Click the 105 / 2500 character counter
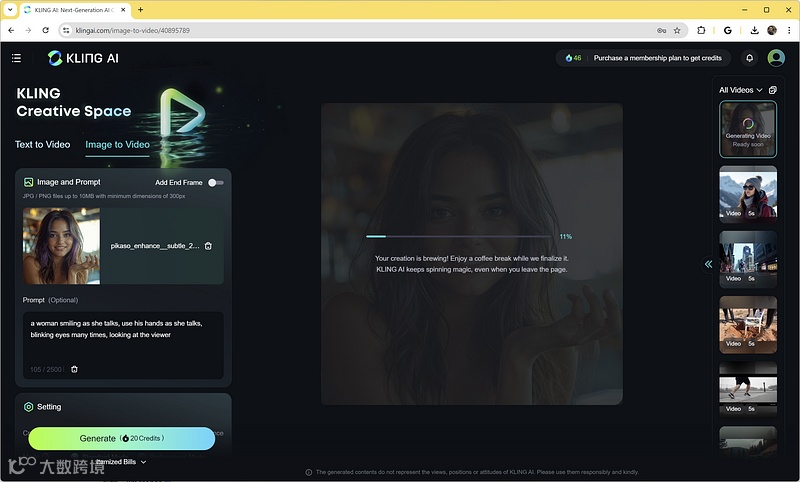The image size is (800, 482). 46,369
